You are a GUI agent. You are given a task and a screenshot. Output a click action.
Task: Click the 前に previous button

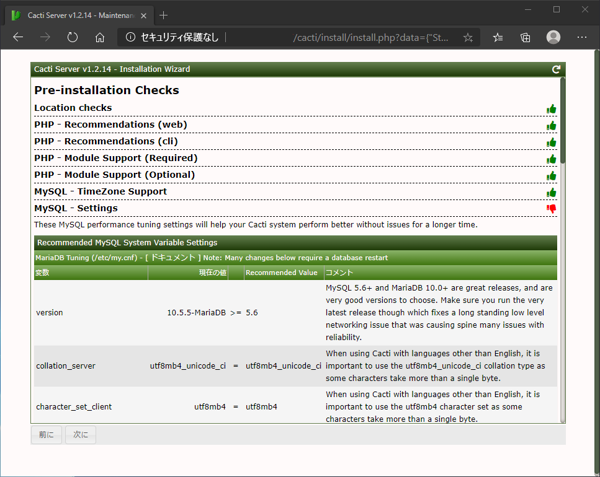(x=46, y=435)
